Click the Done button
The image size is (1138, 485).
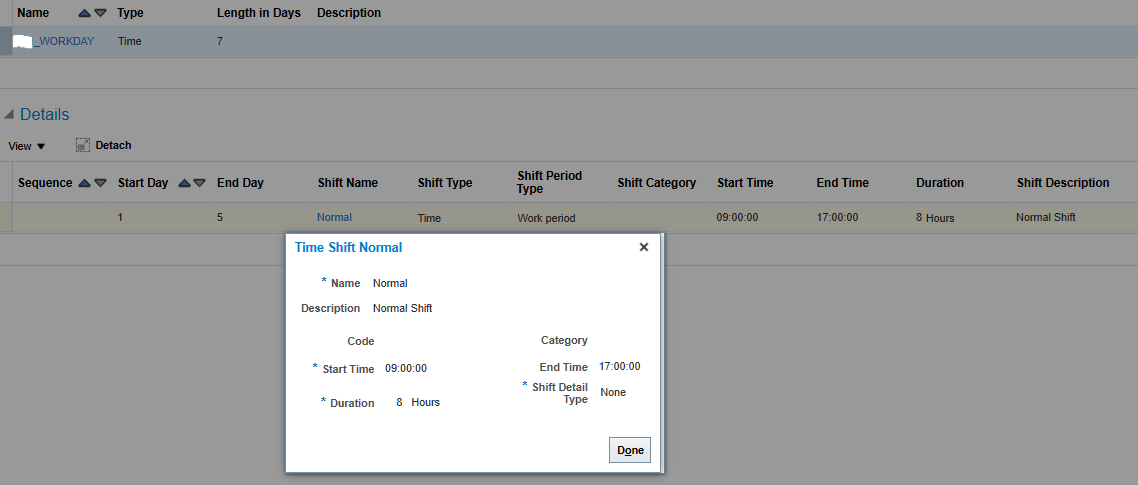pos(630,450)
